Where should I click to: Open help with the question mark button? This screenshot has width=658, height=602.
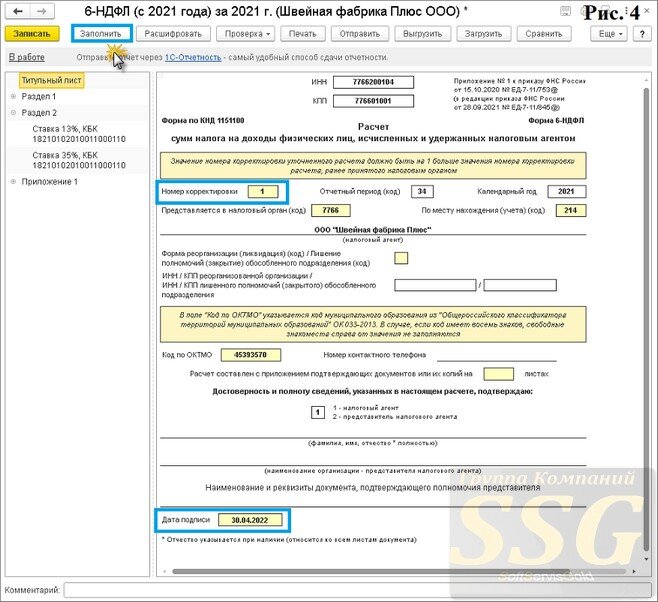pyautogui.click(x=642, y=34)
